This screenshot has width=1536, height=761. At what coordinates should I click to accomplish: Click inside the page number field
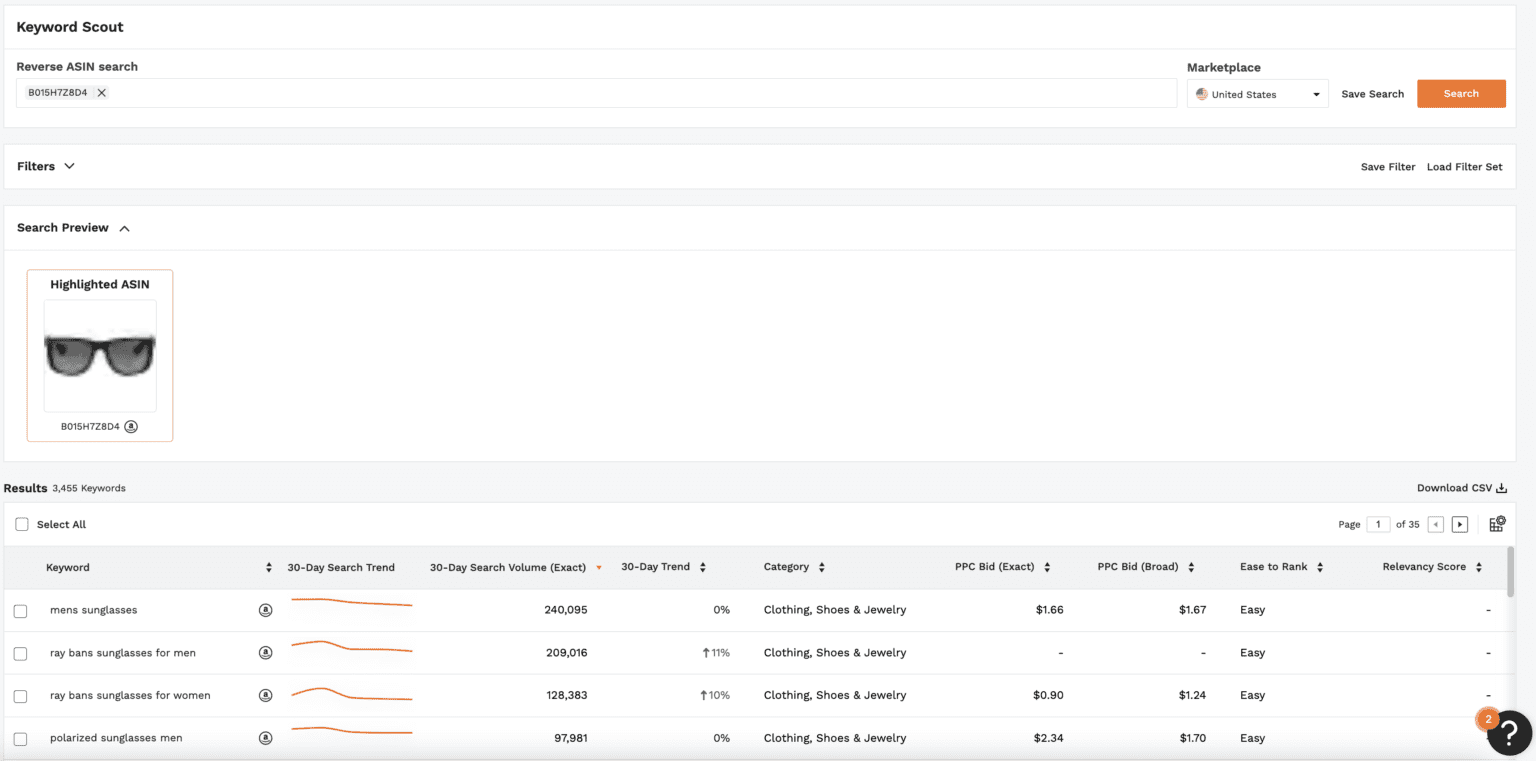point(1378,523)
